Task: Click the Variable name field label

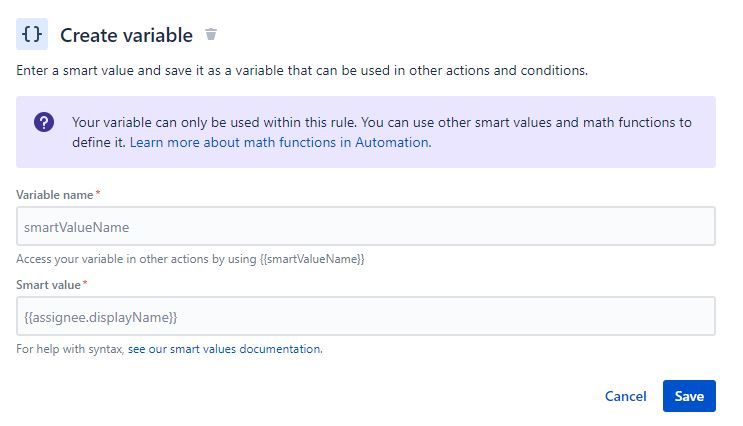Action: coord(54,195)
